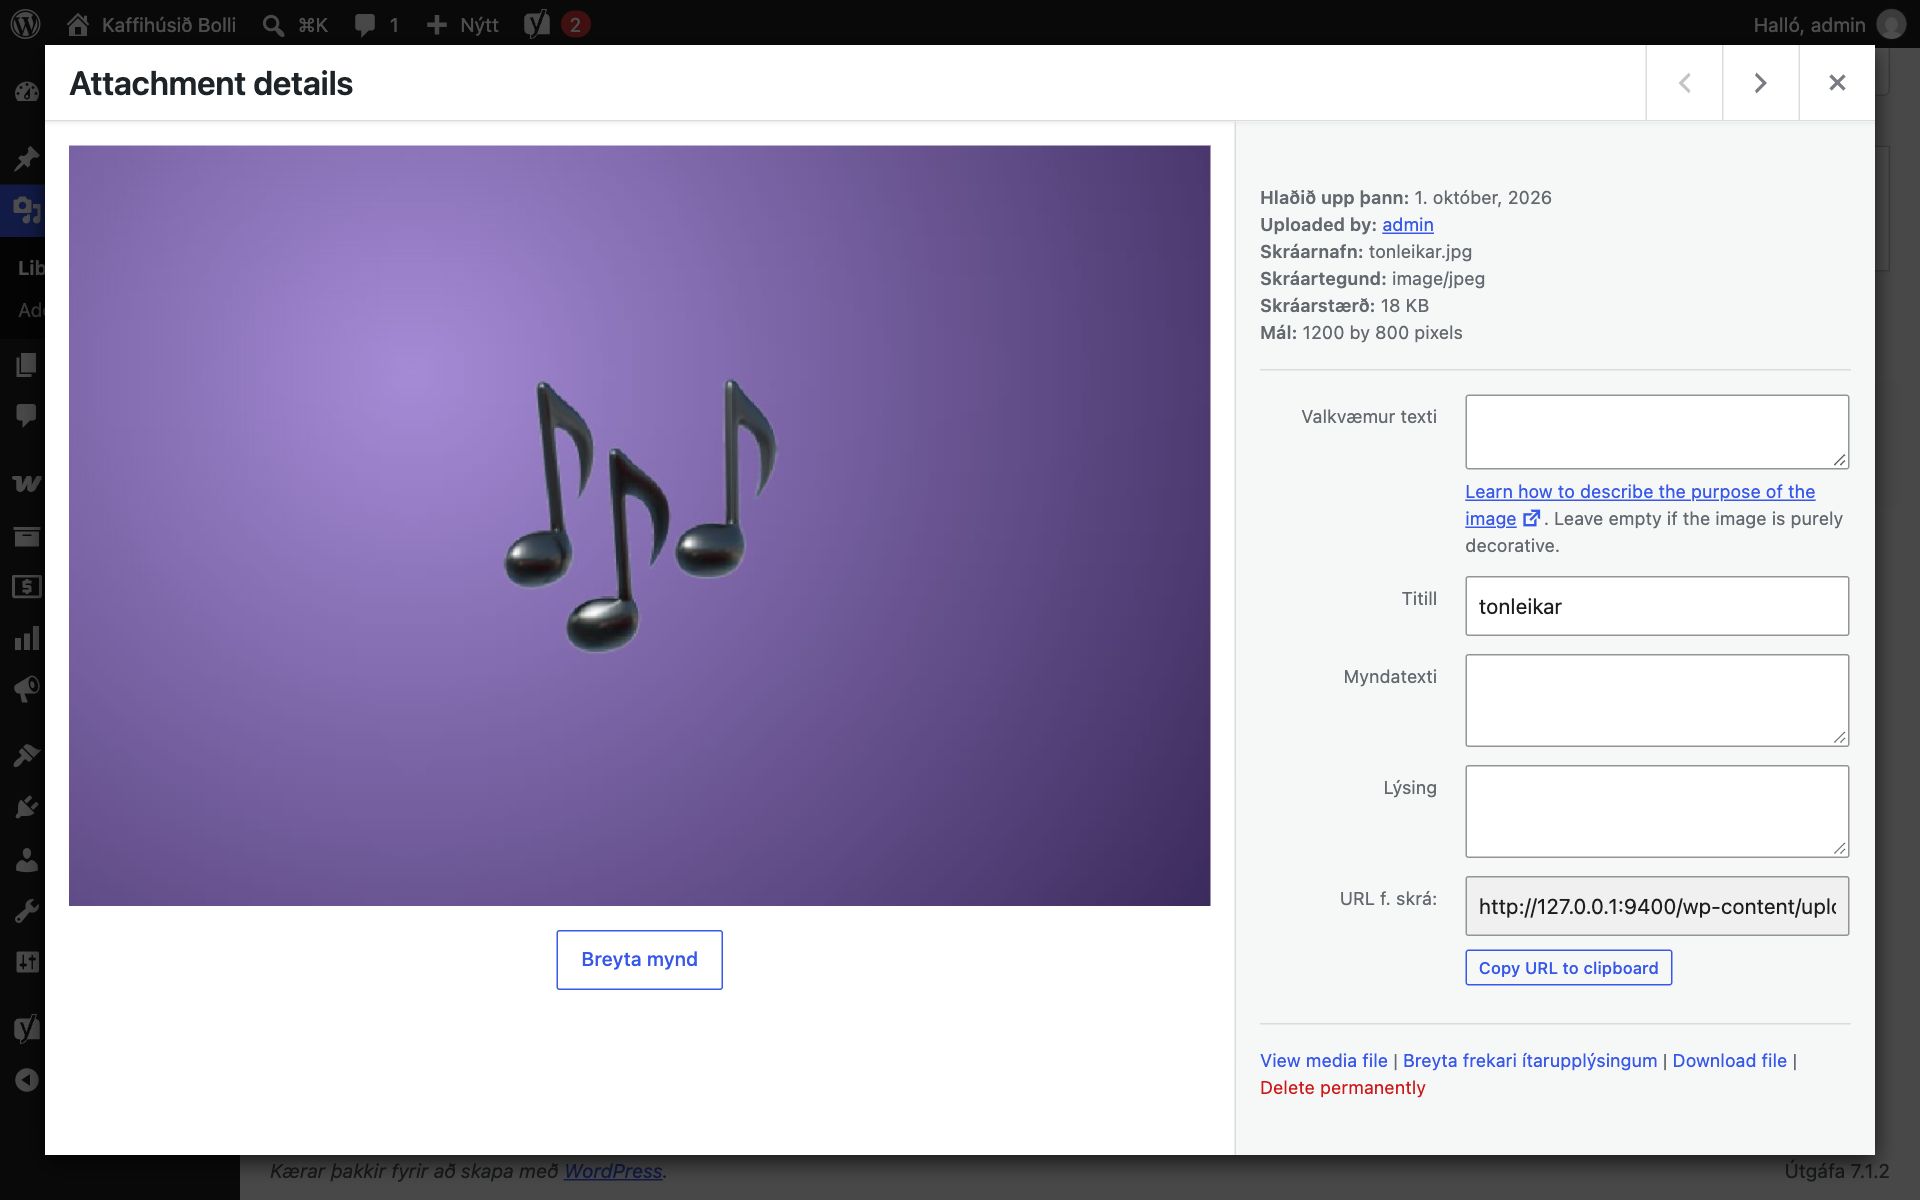Open the Marketing megaphone sidebar icon
The image size is (1920, 1200).
coord(26,690)
